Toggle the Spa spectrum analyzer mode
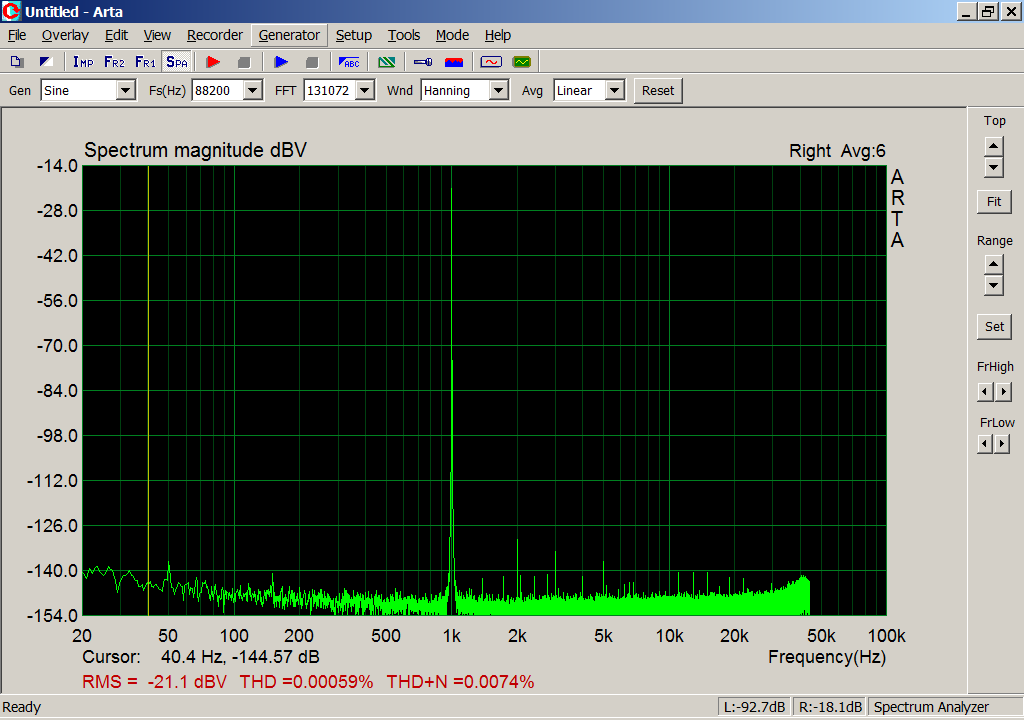 pos(177,62)
